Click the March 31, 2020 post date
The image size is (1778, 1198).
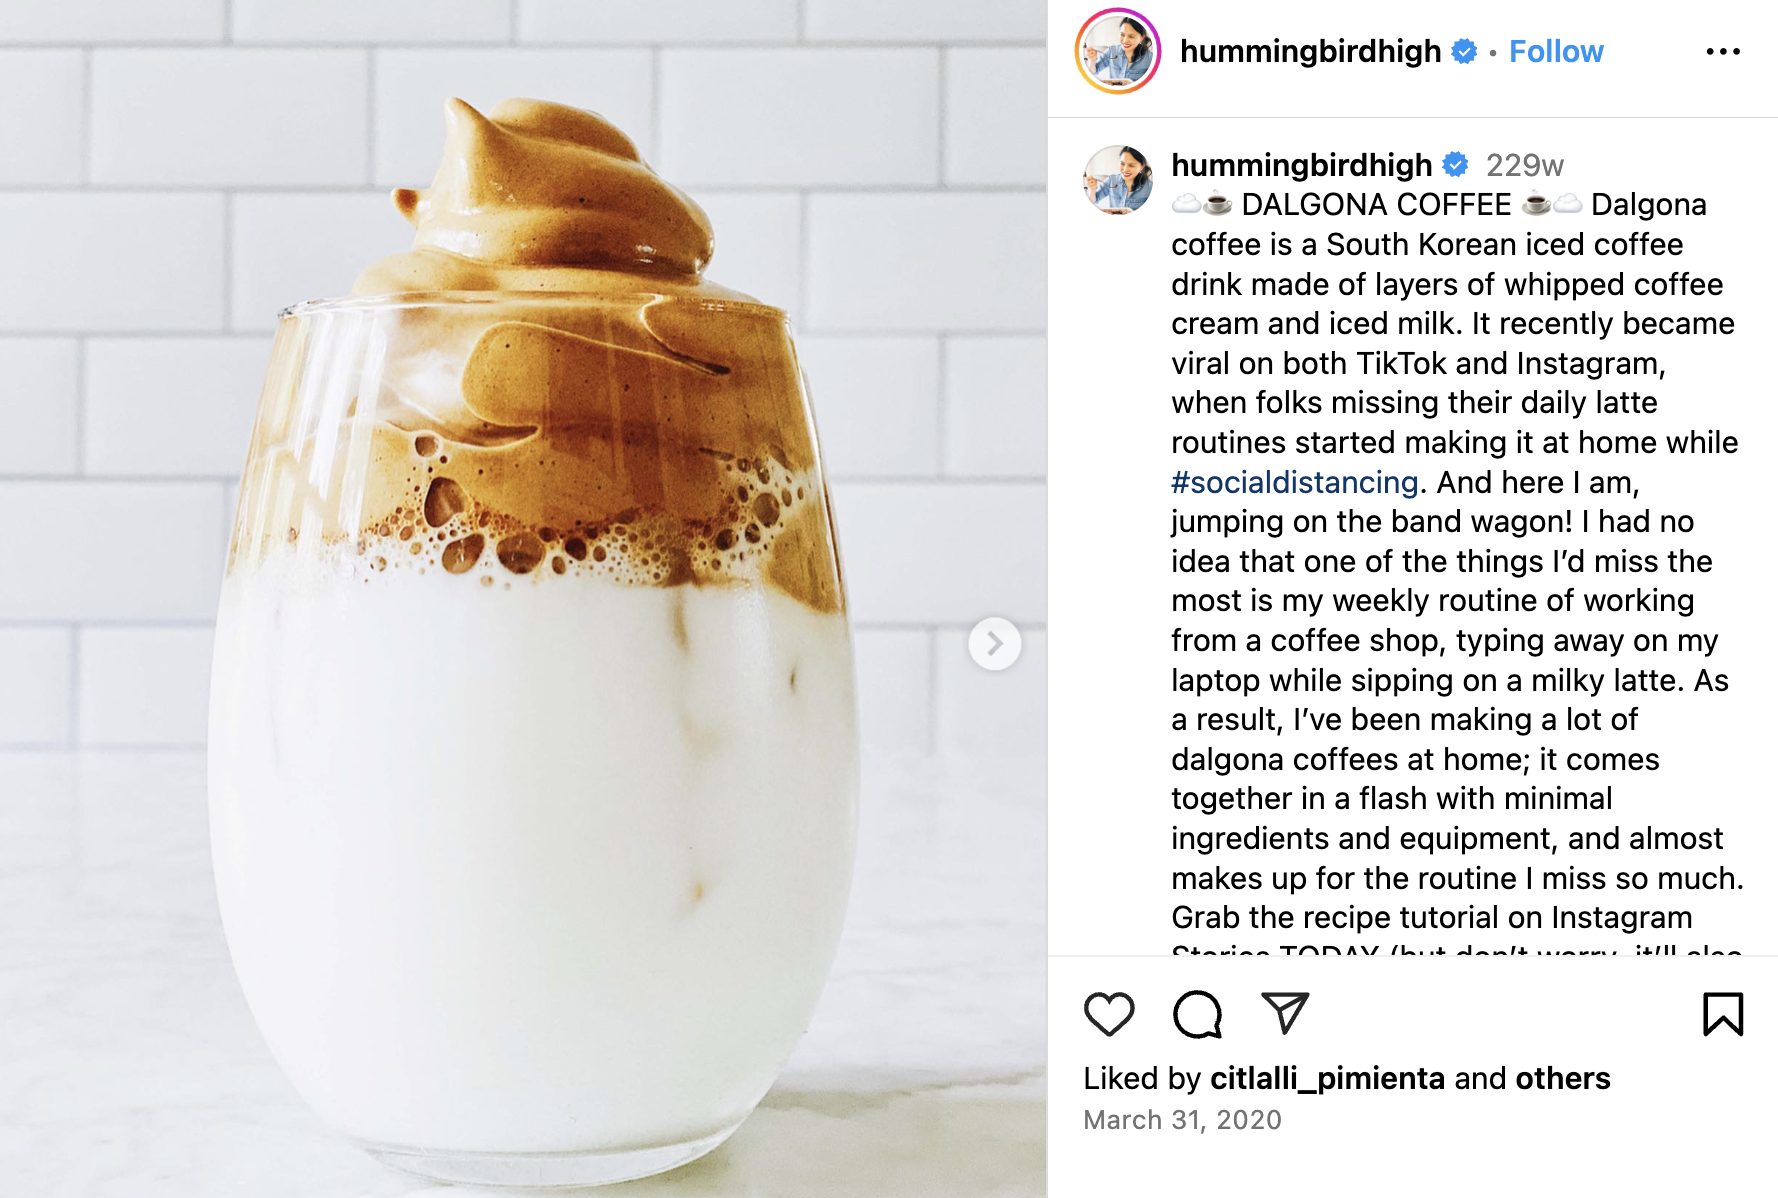coord(1182,1120)
